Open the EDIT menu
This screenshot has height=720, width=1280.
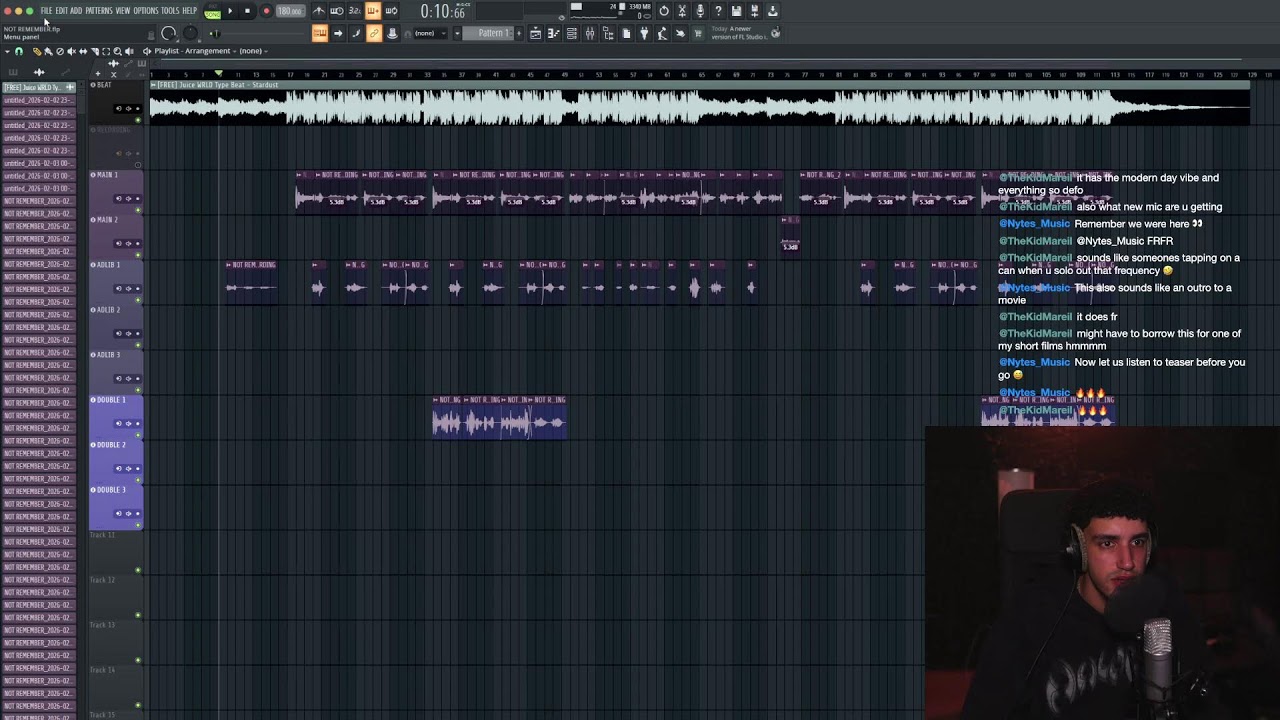click(x=62, y=11)
